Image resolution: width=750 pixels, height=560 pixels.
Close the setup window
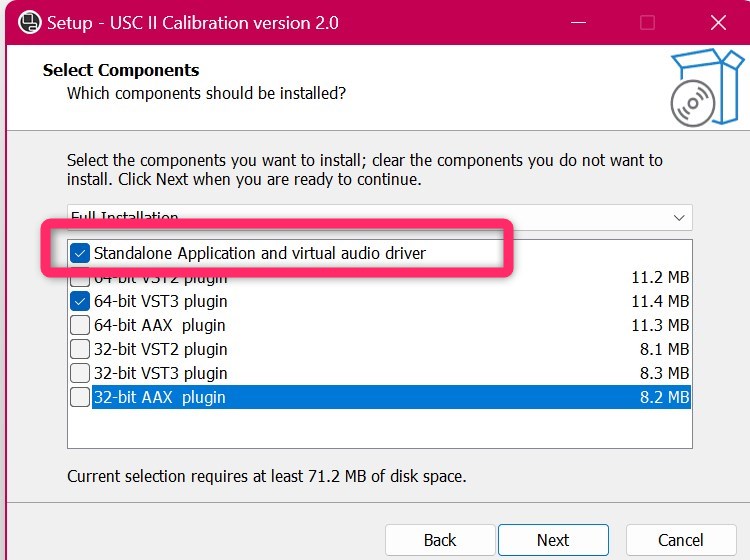(718, 22)
